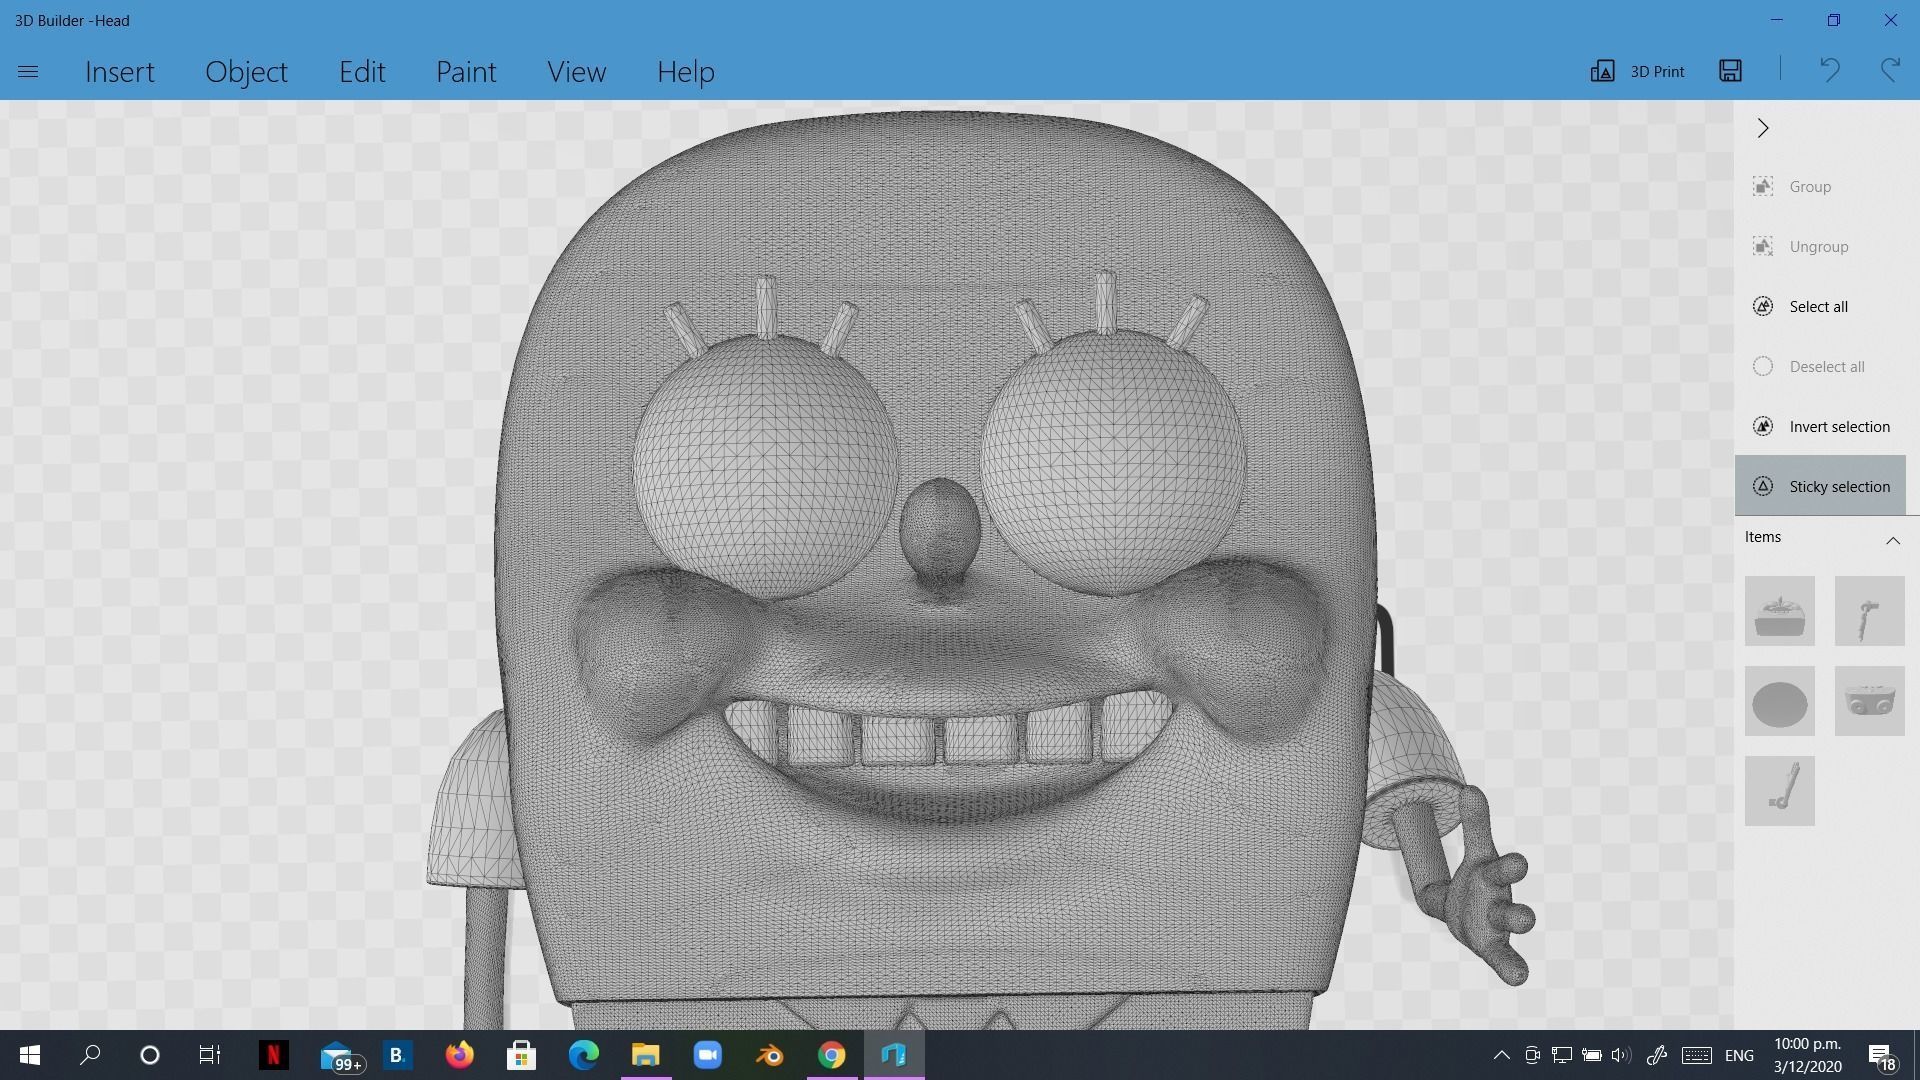
Task: Collapse the Items section
Action: (x=1892, y=540)
